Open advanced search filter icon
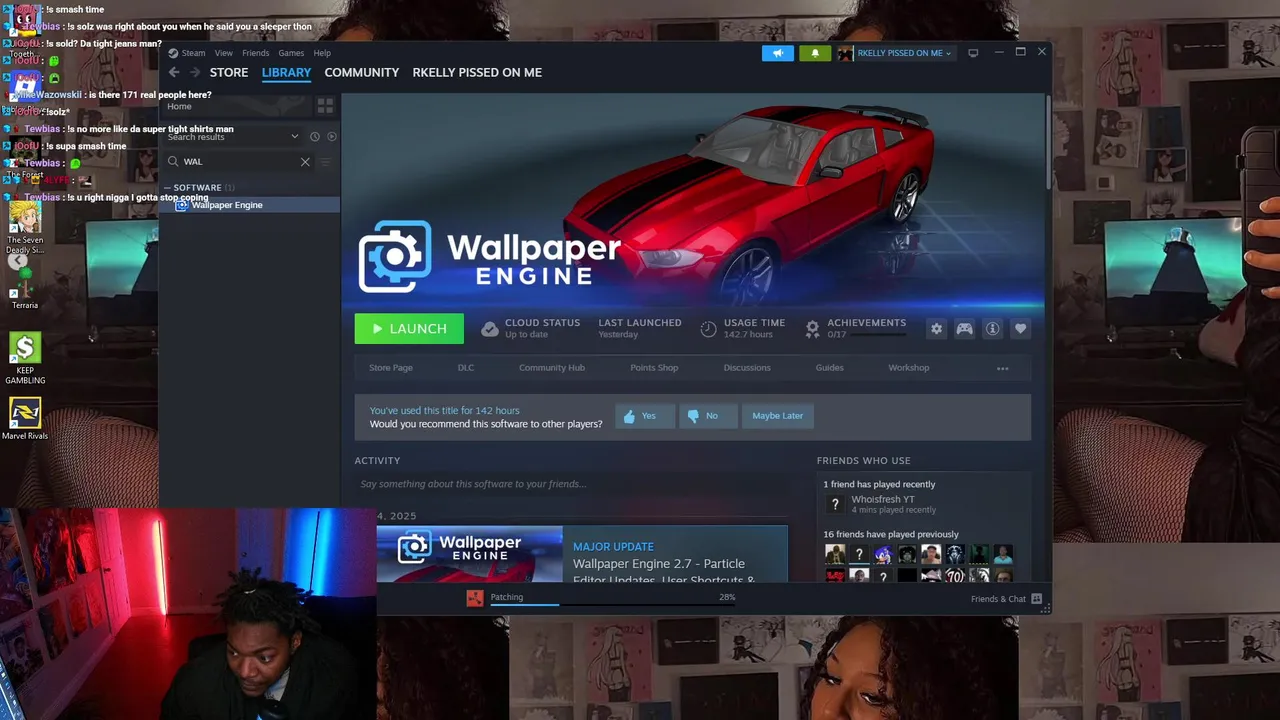Screen dimensions: 1280x720 click(x=325, y=161)
